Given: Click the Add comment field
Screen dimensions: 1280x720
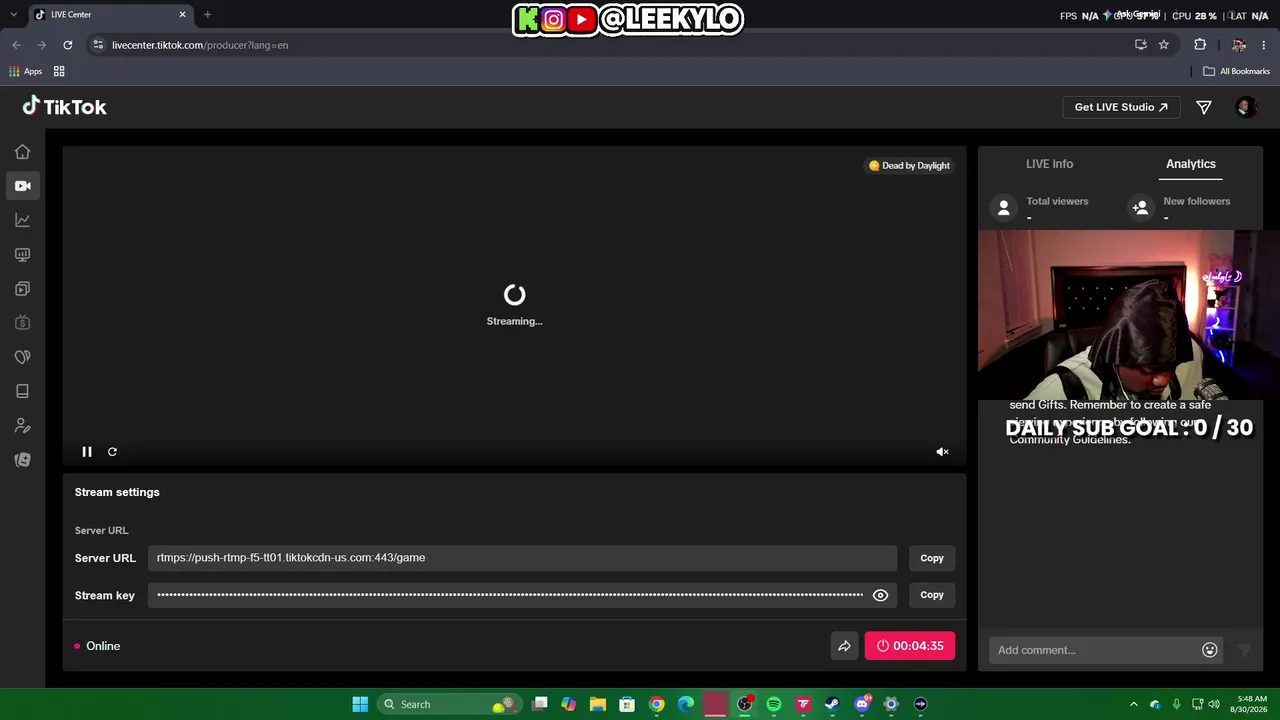Looking at the screenshot, I should pyautogui.click(x=1096, y=650).
